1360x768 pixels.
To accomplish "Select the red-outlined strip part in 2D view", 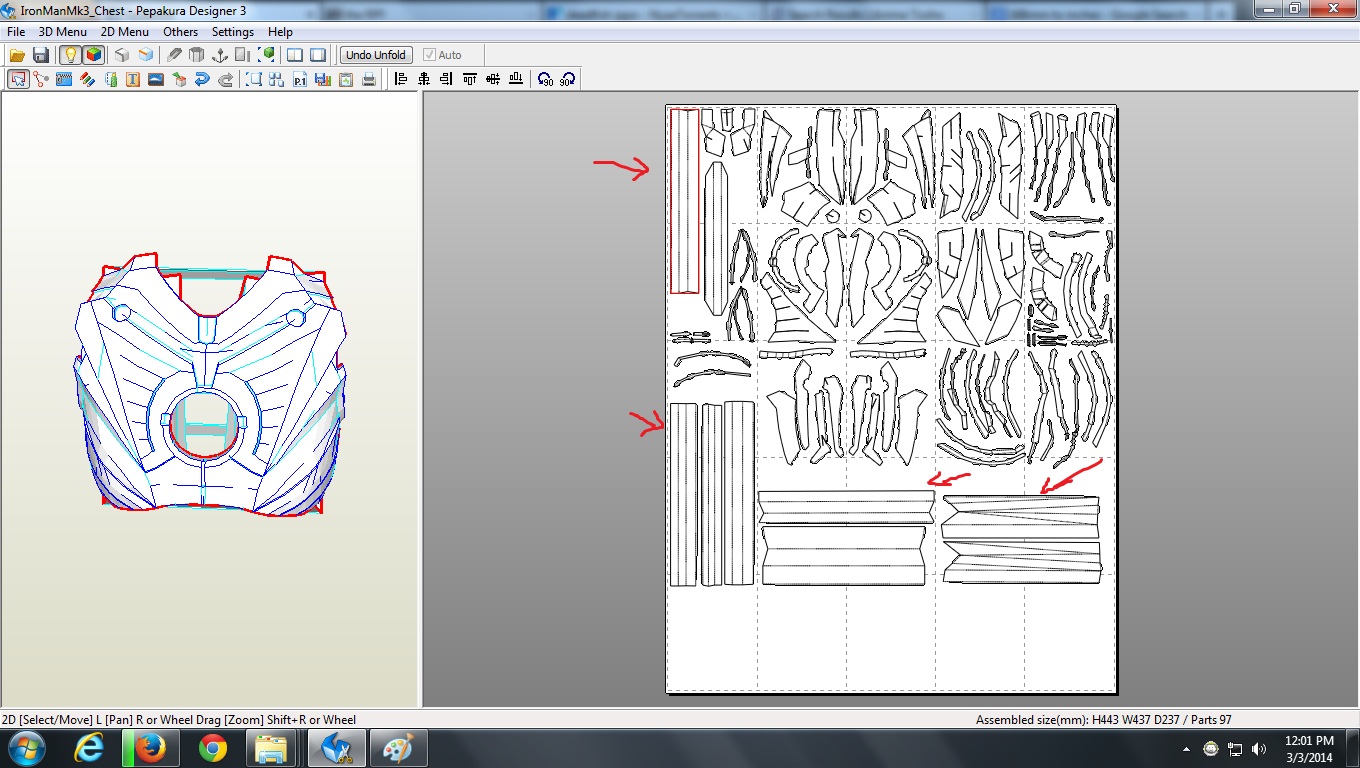I will click(x=684, y=201).
